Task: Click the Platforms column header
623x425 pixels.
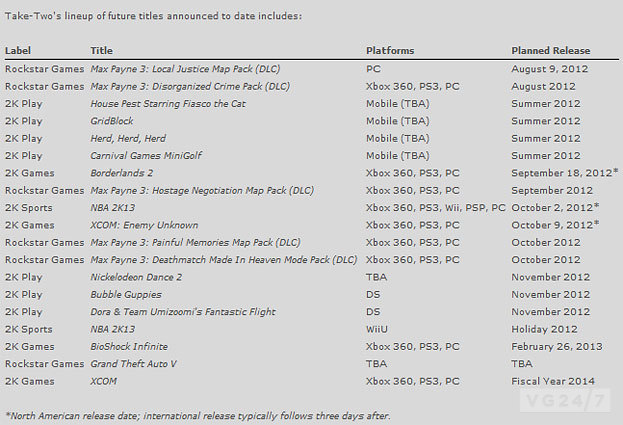Action: pos(390,51)
